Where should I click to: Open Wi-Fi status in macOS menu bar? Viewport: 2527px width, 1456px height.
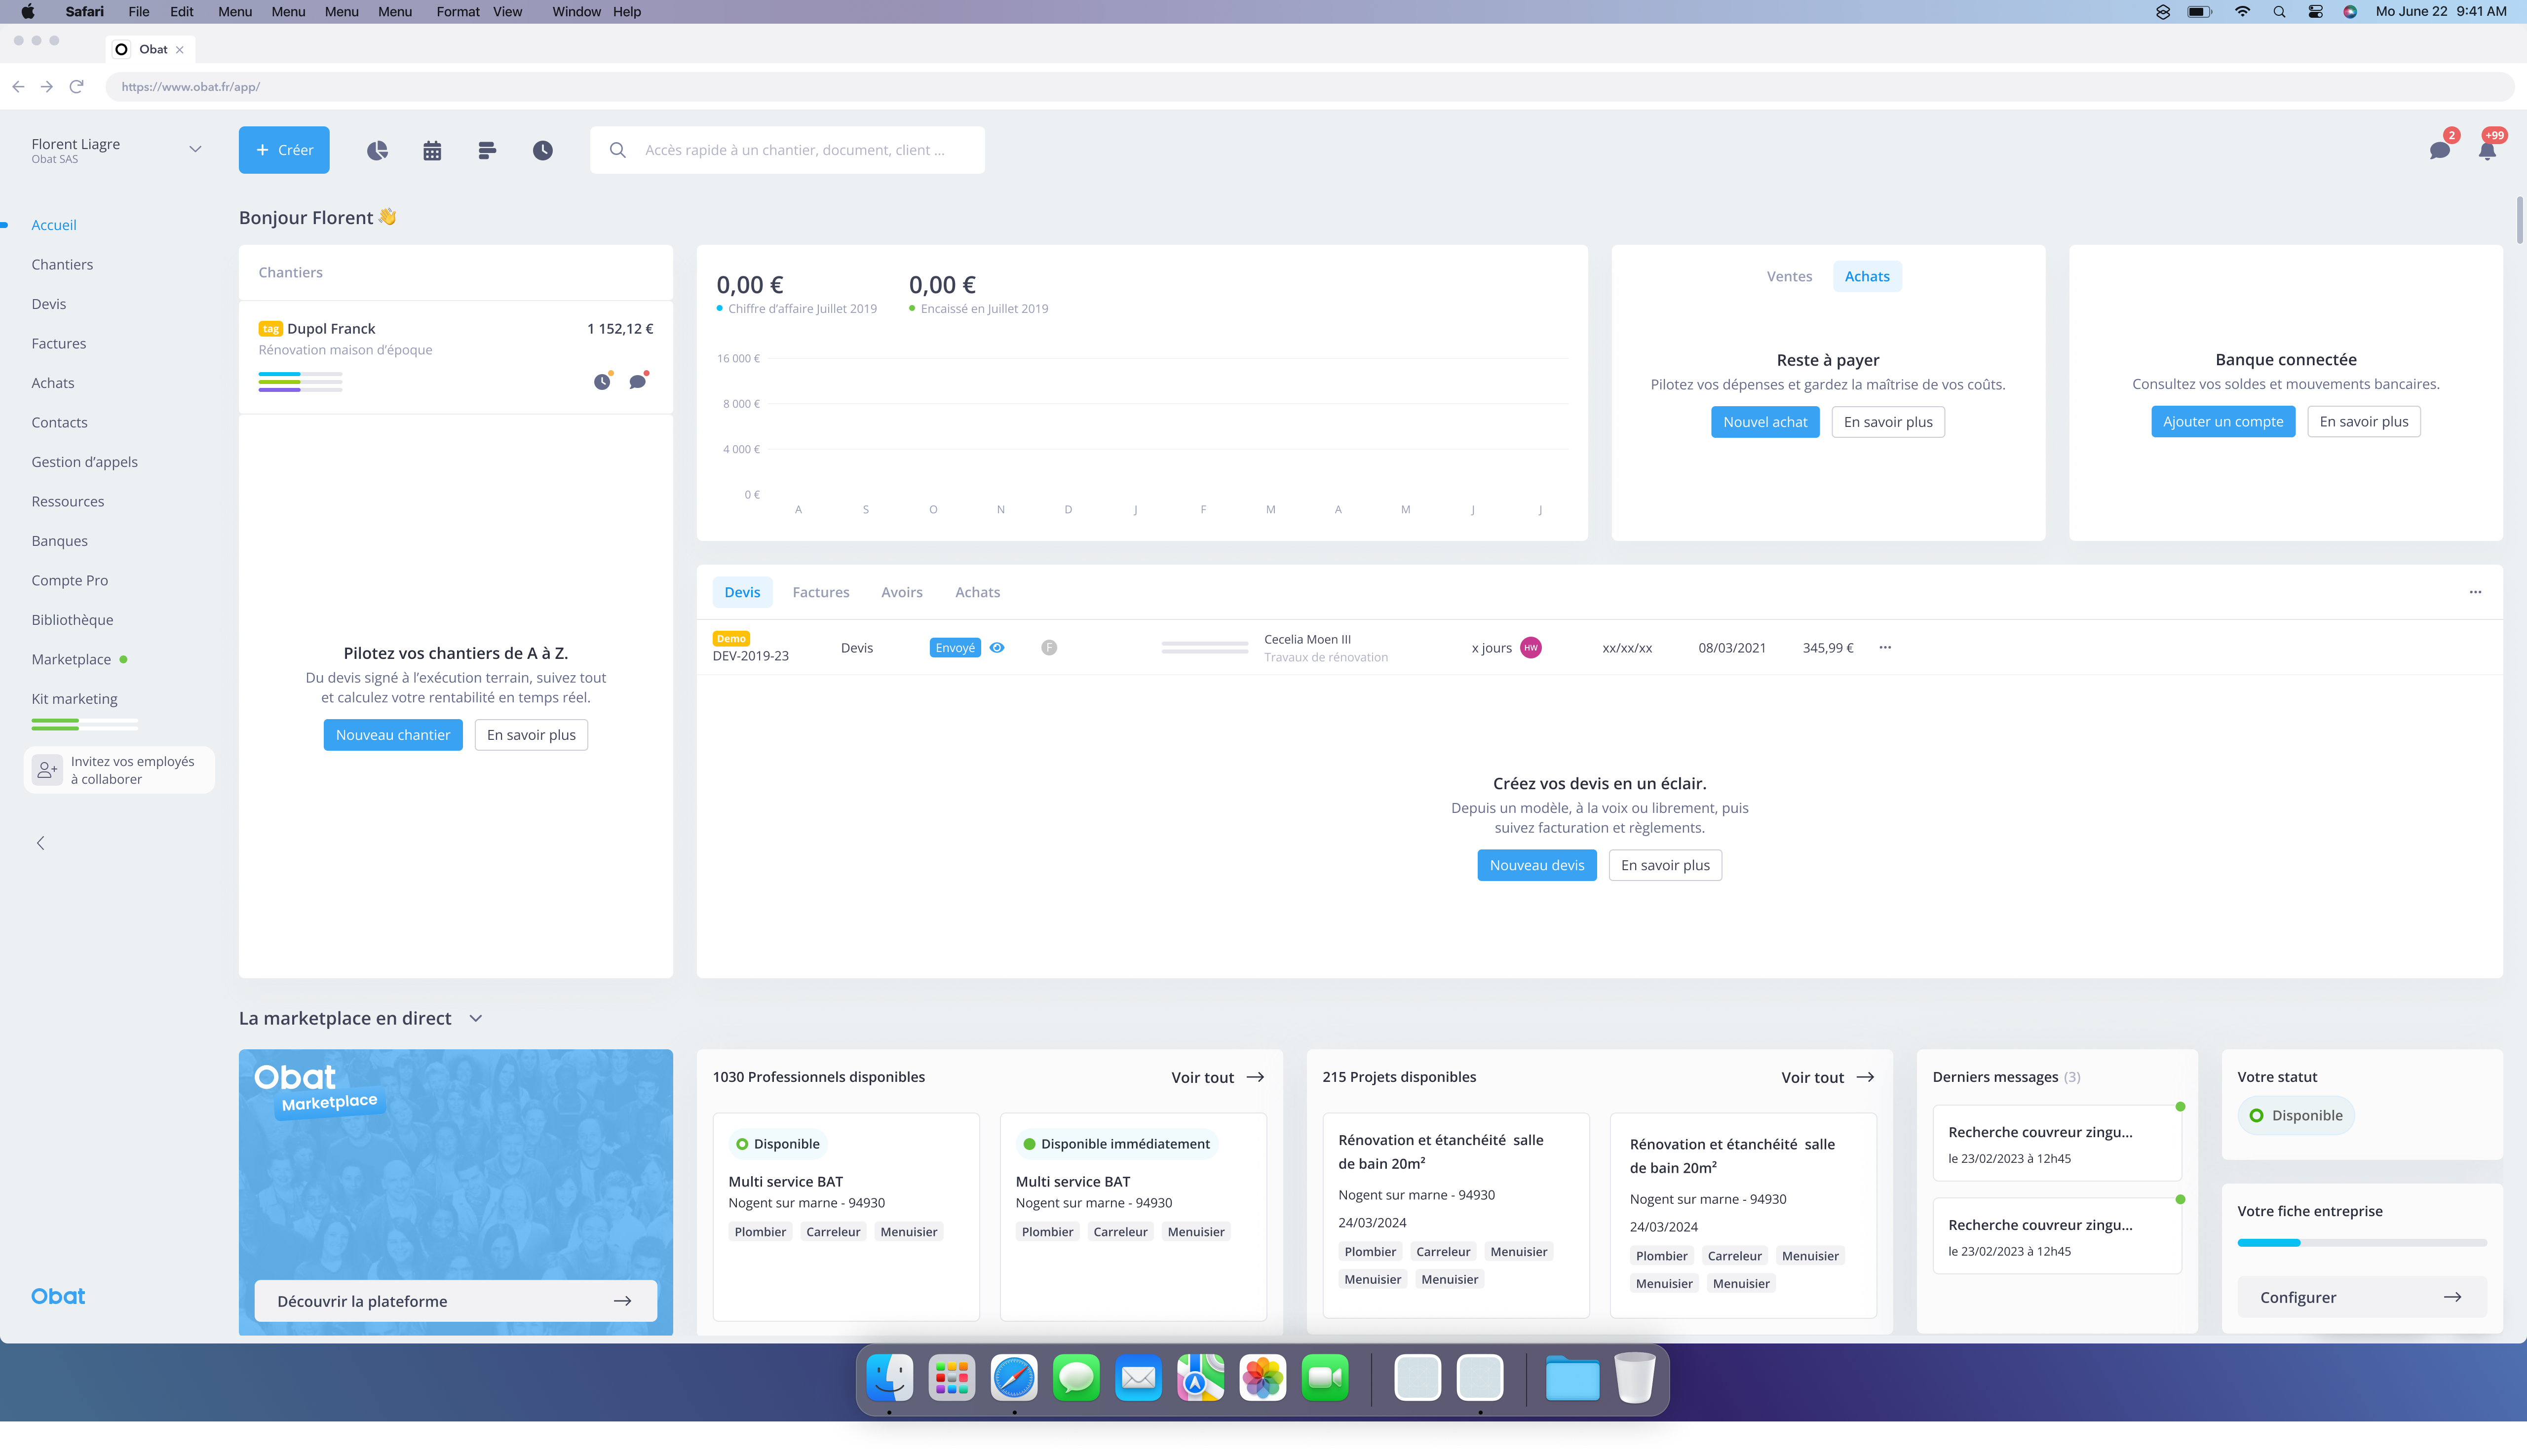[2242, 12]
